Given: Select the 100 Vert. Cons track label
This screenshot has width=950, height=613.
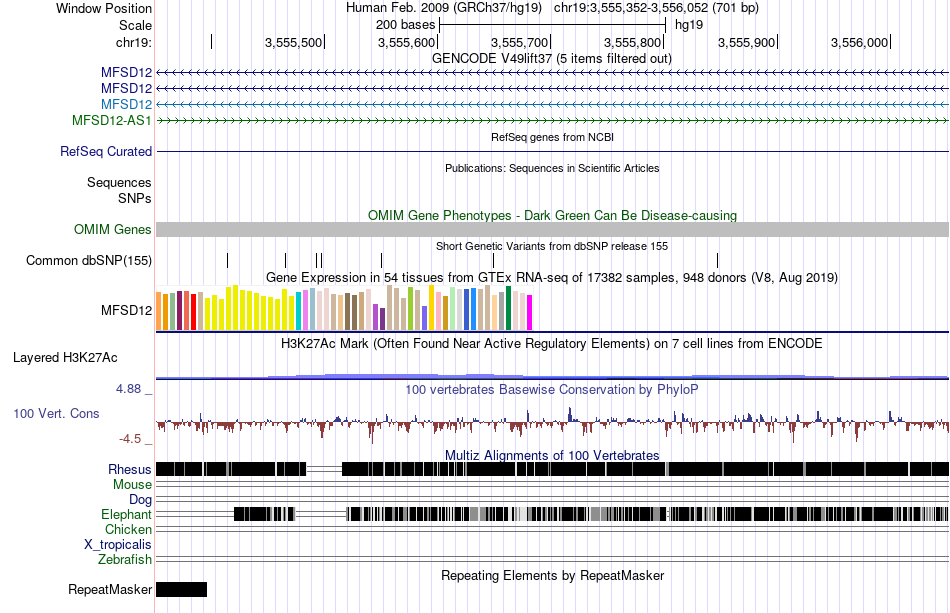Looking at the screenshot, I should pos(56,413).
